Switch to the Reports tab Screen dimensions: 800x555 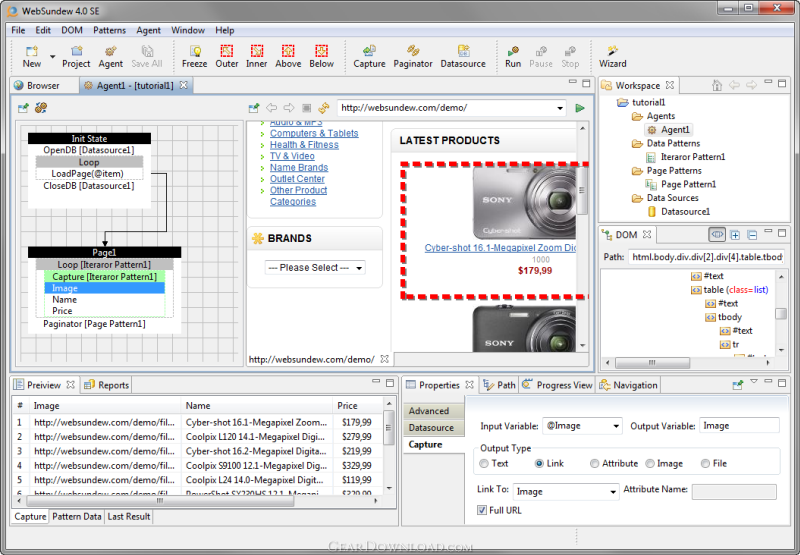107,385
